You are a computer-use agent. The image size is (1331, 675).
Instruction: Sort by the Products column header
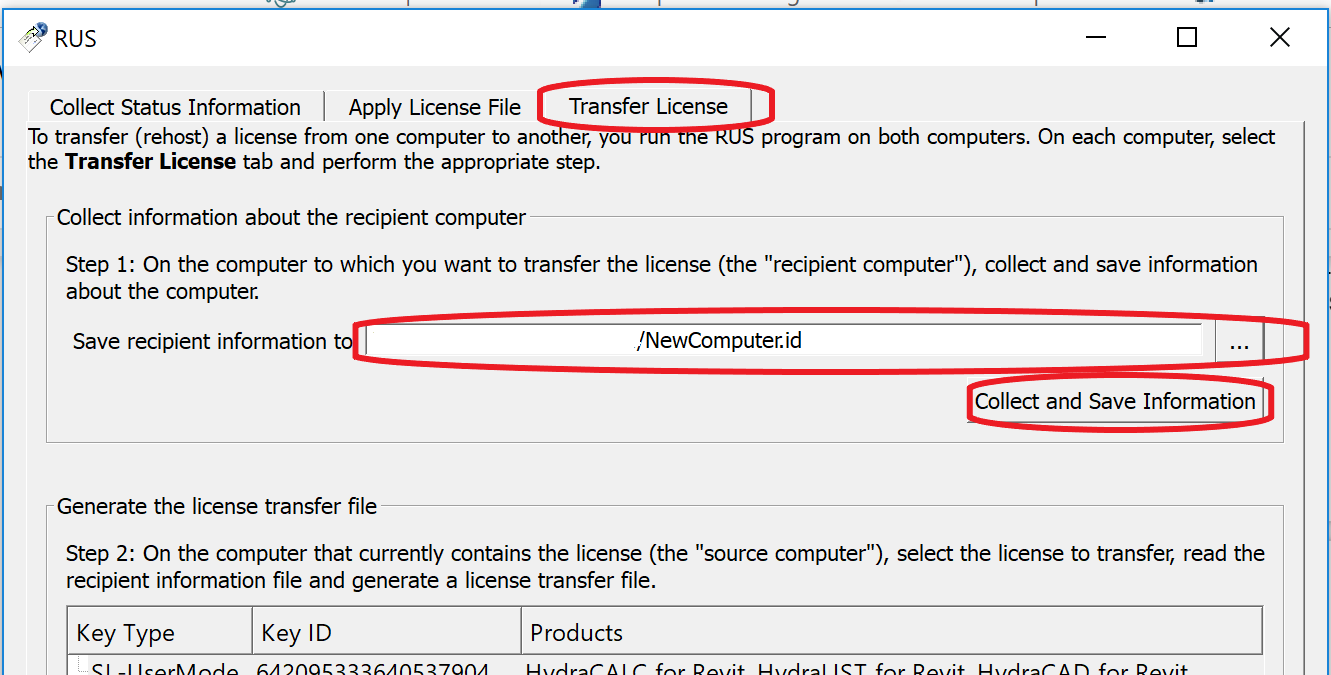[576, 631]
